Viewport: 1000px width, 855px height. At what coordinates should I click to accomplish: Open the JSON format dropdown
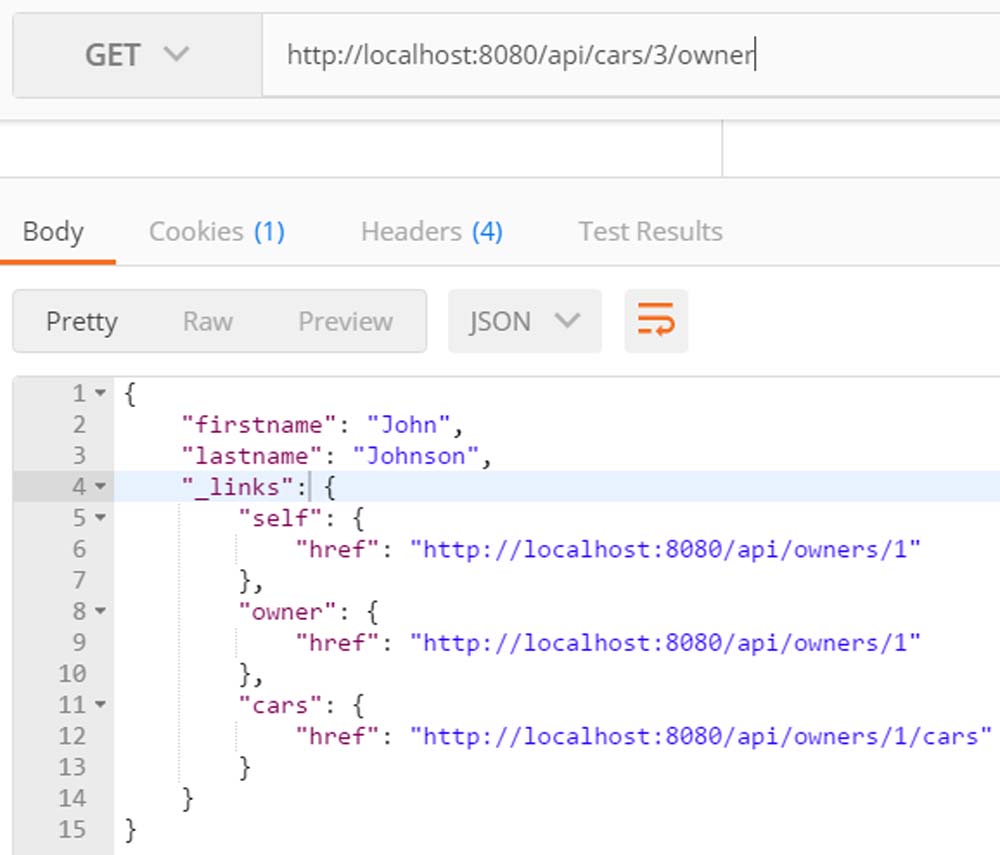(x=525, y=322)
